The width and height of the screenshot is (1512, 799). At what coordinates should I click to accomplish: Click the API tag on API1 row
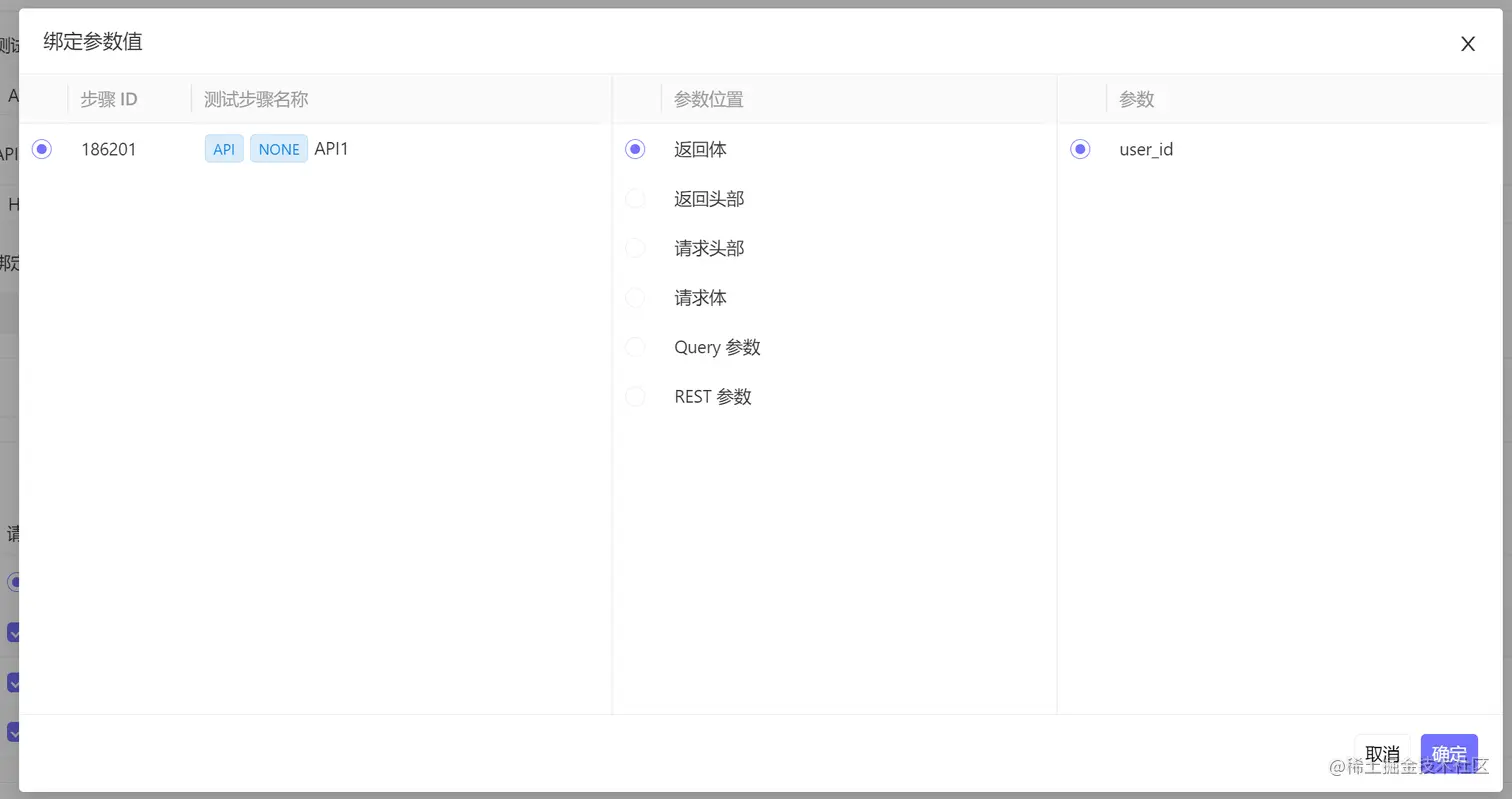click(224, 149)
